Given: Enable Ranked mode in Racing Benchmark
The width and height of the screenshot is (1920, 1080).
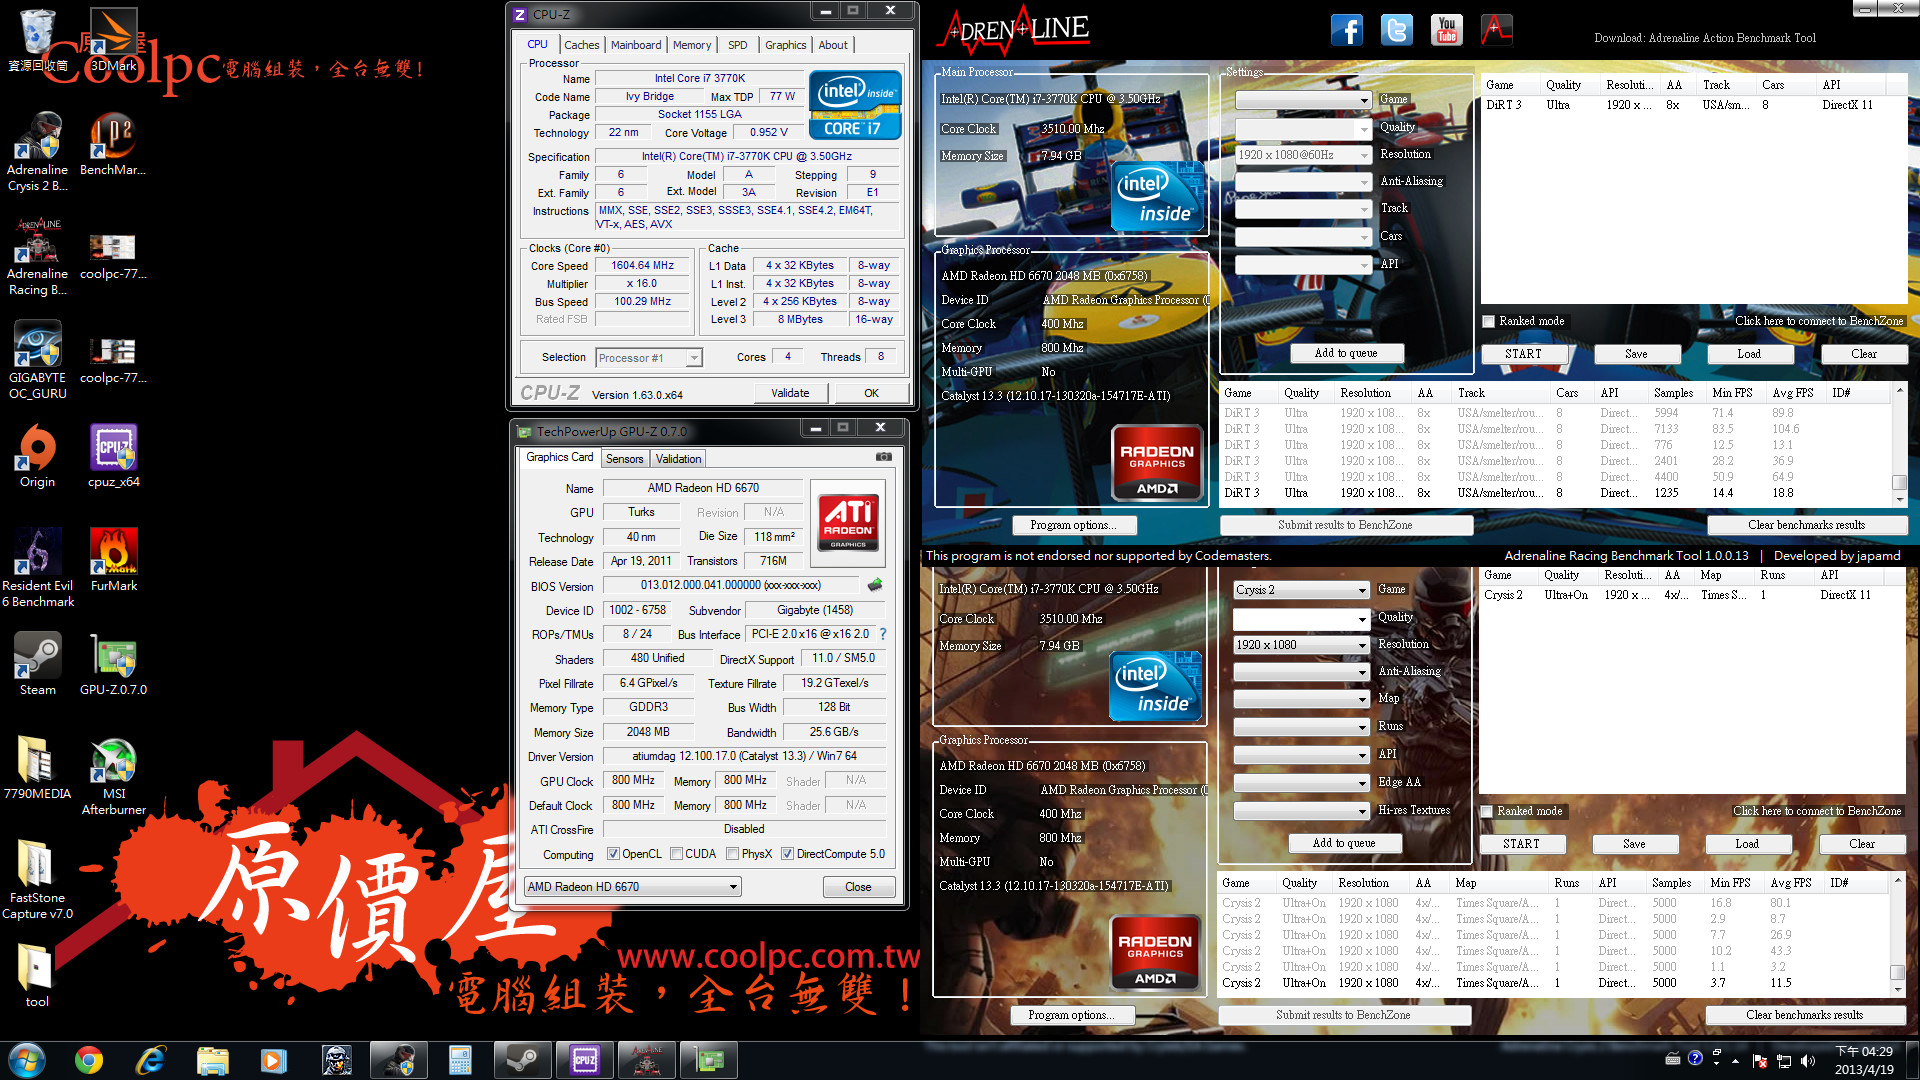Looking at the screenshot, I should 1489,321.
